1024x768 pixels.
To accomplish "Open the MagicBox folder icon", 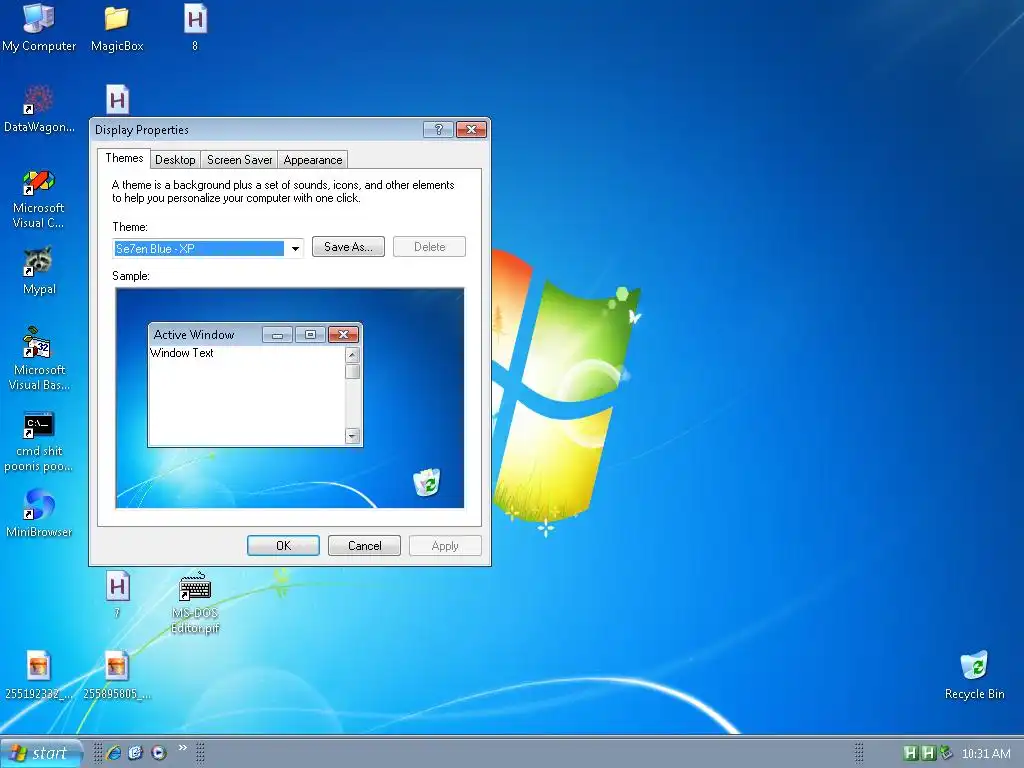I will click(x=117, y=27).
